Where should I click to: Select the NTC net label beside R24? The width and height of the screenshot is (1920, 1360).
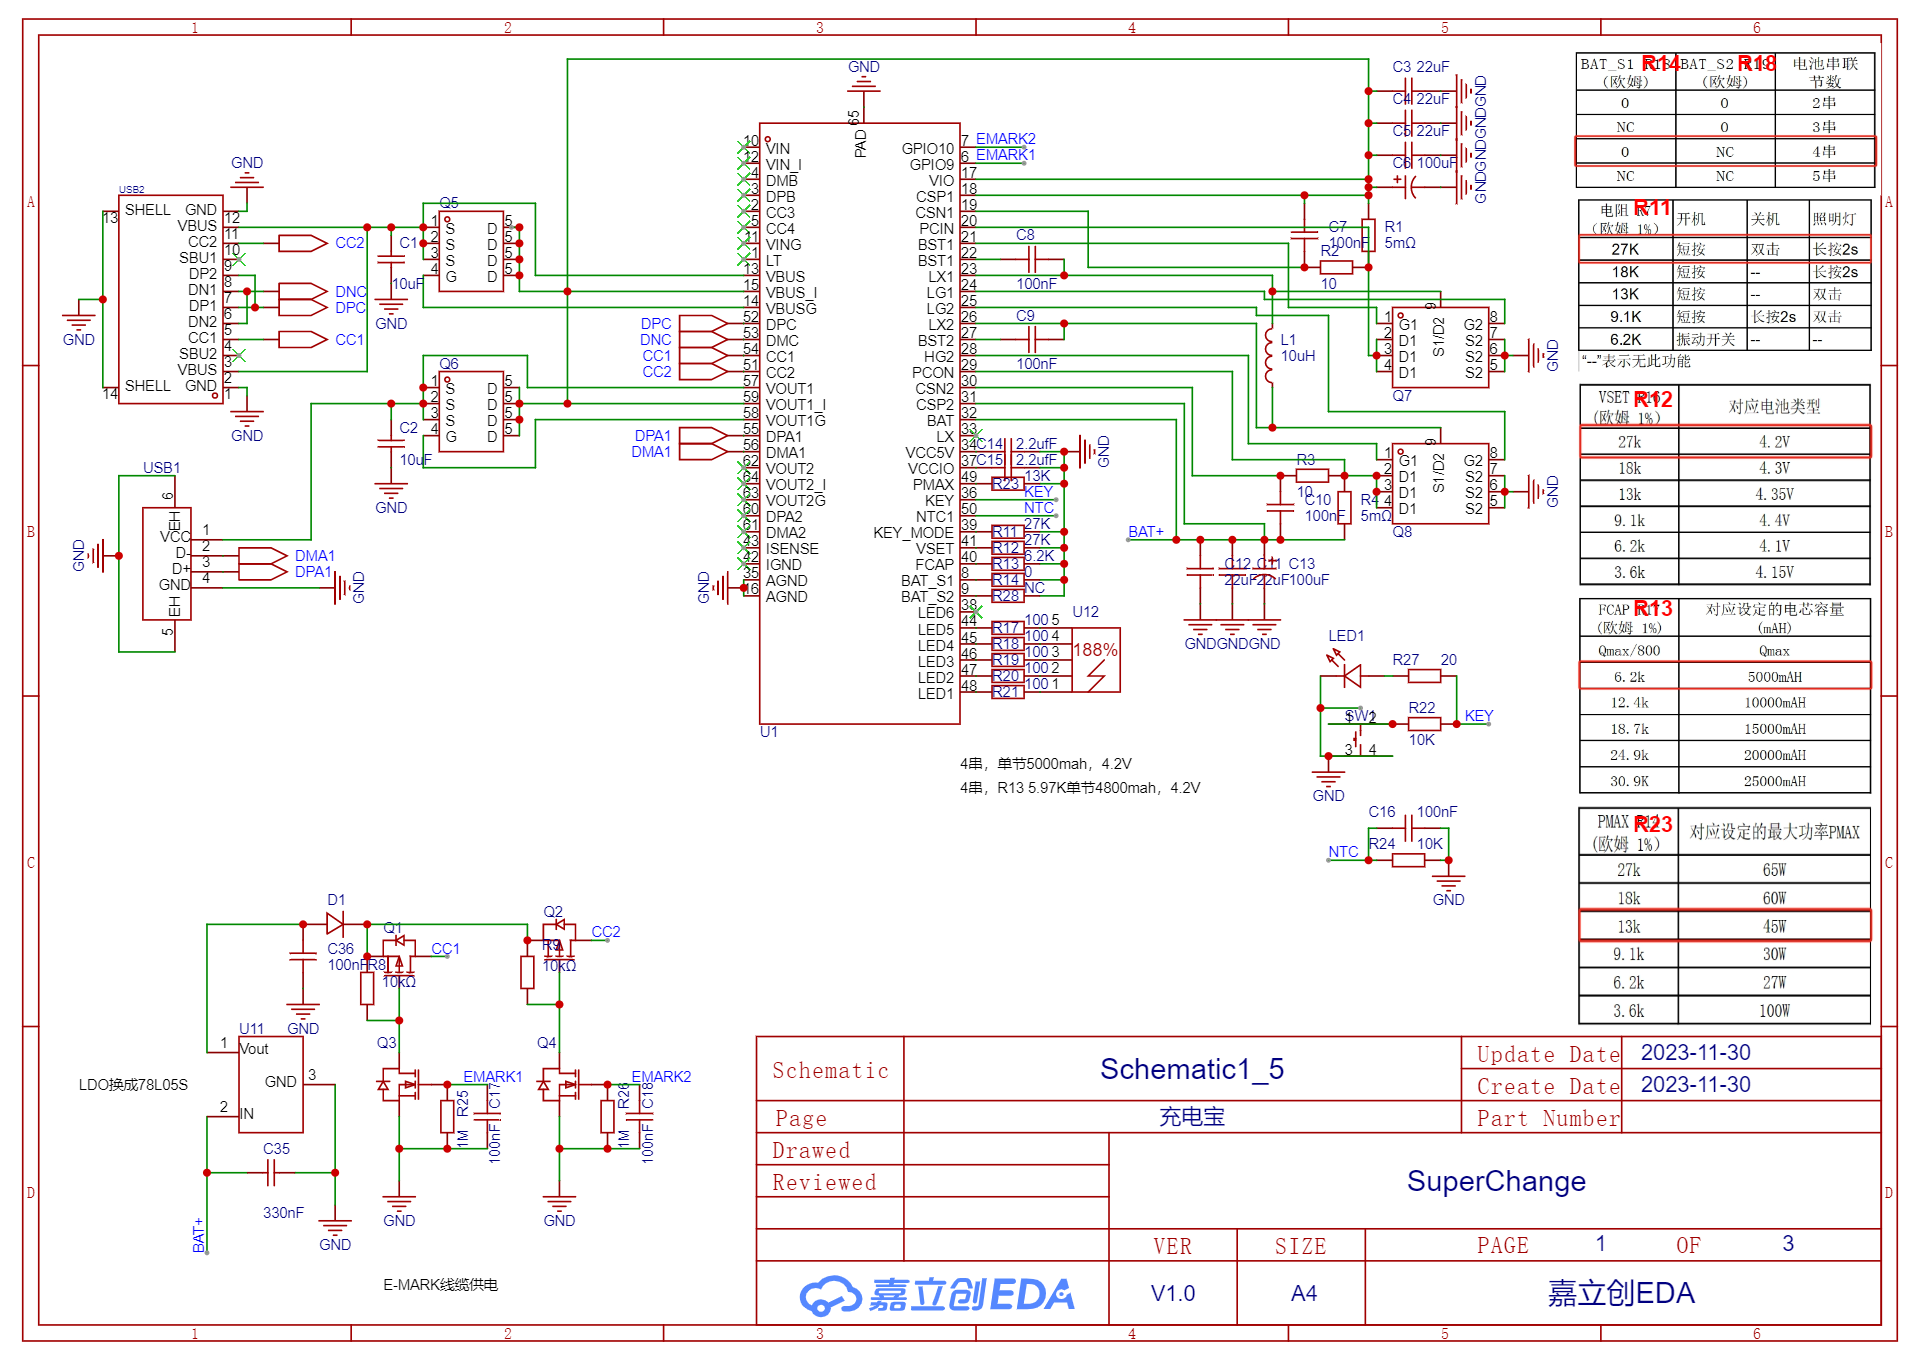tap(1343, 851)
